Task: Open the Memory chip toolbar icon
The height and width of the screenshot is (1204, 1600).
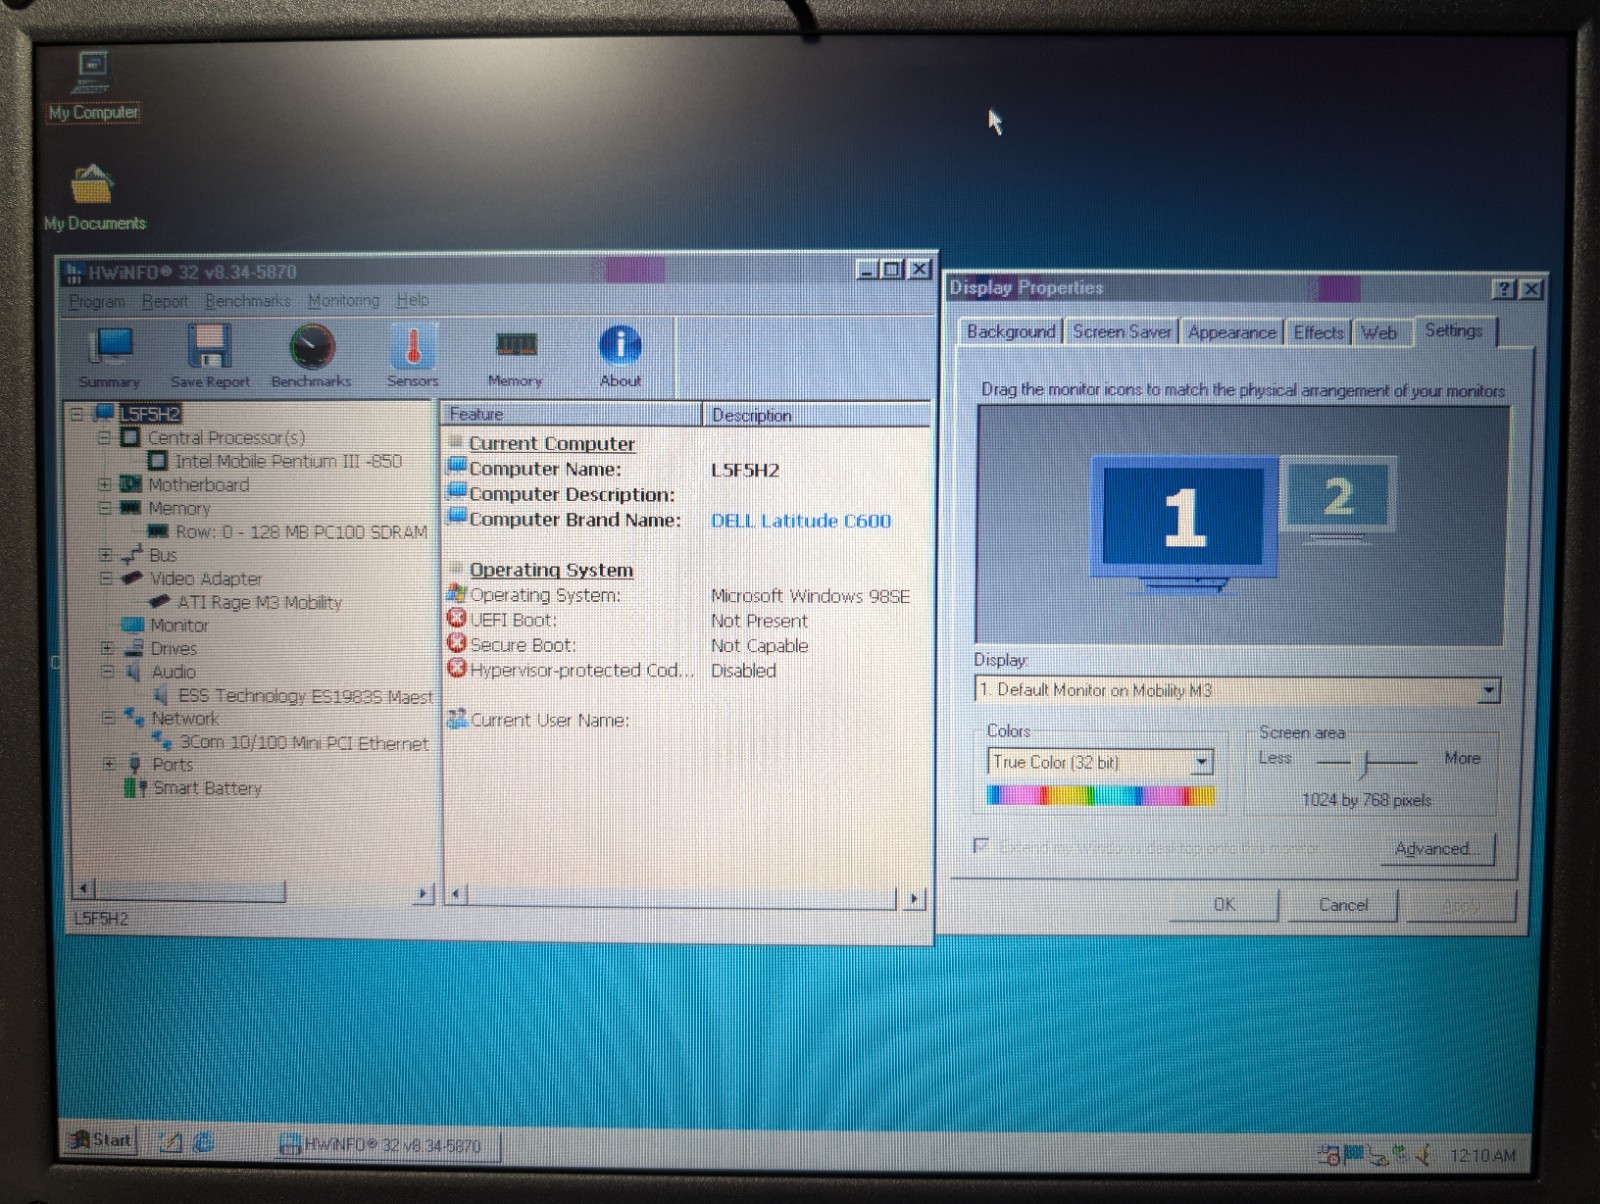Action: (515, 357)
